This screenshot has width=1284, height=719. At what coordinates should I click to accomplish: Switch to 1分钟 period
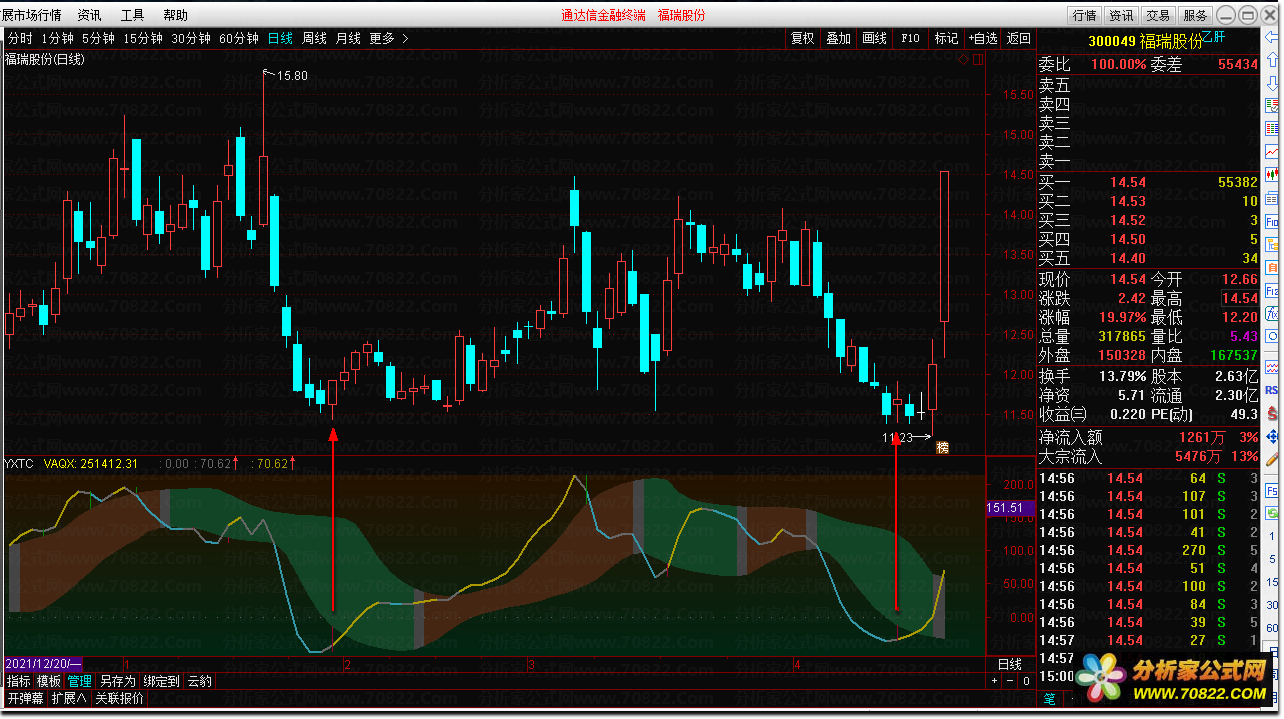[x=58, y=38]
